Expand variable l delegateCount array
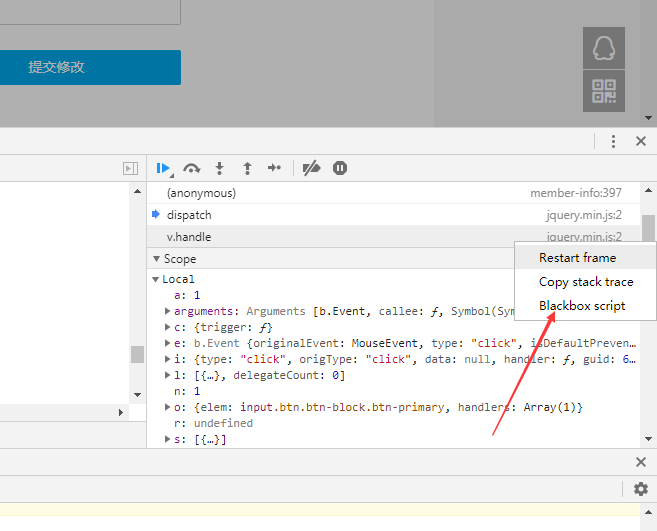Screen dimensions: 657x531 [x=167, y=375]
